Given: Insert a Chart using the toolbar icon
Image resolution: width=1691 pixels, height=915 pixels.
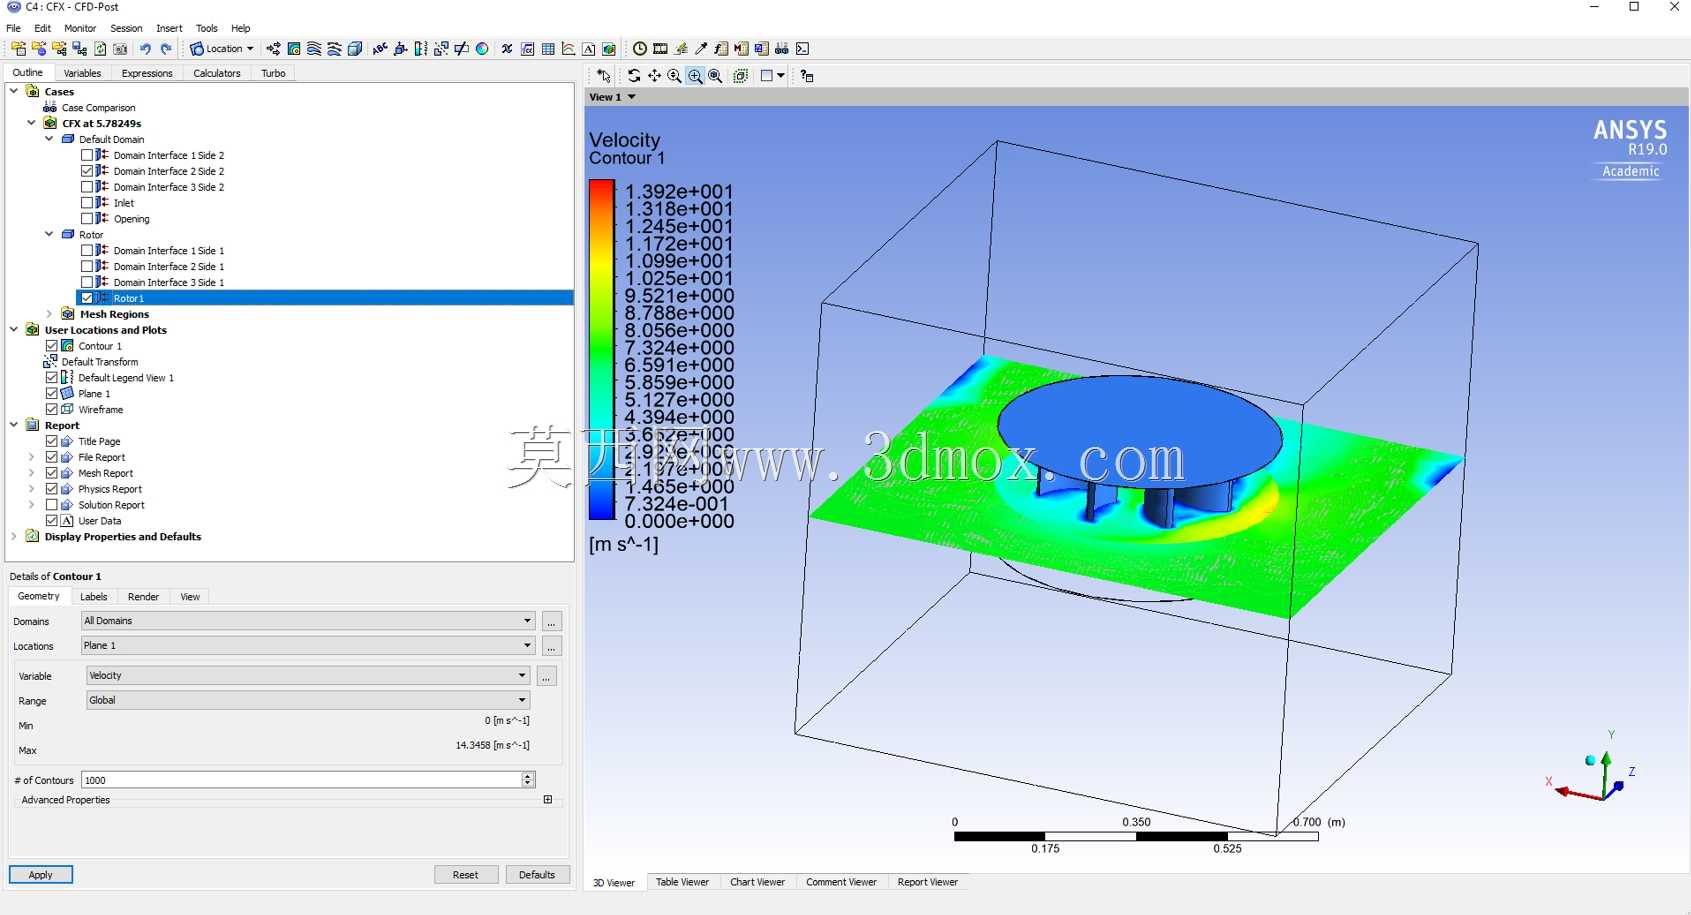Looking at the screenshot, I should point(568,48).
